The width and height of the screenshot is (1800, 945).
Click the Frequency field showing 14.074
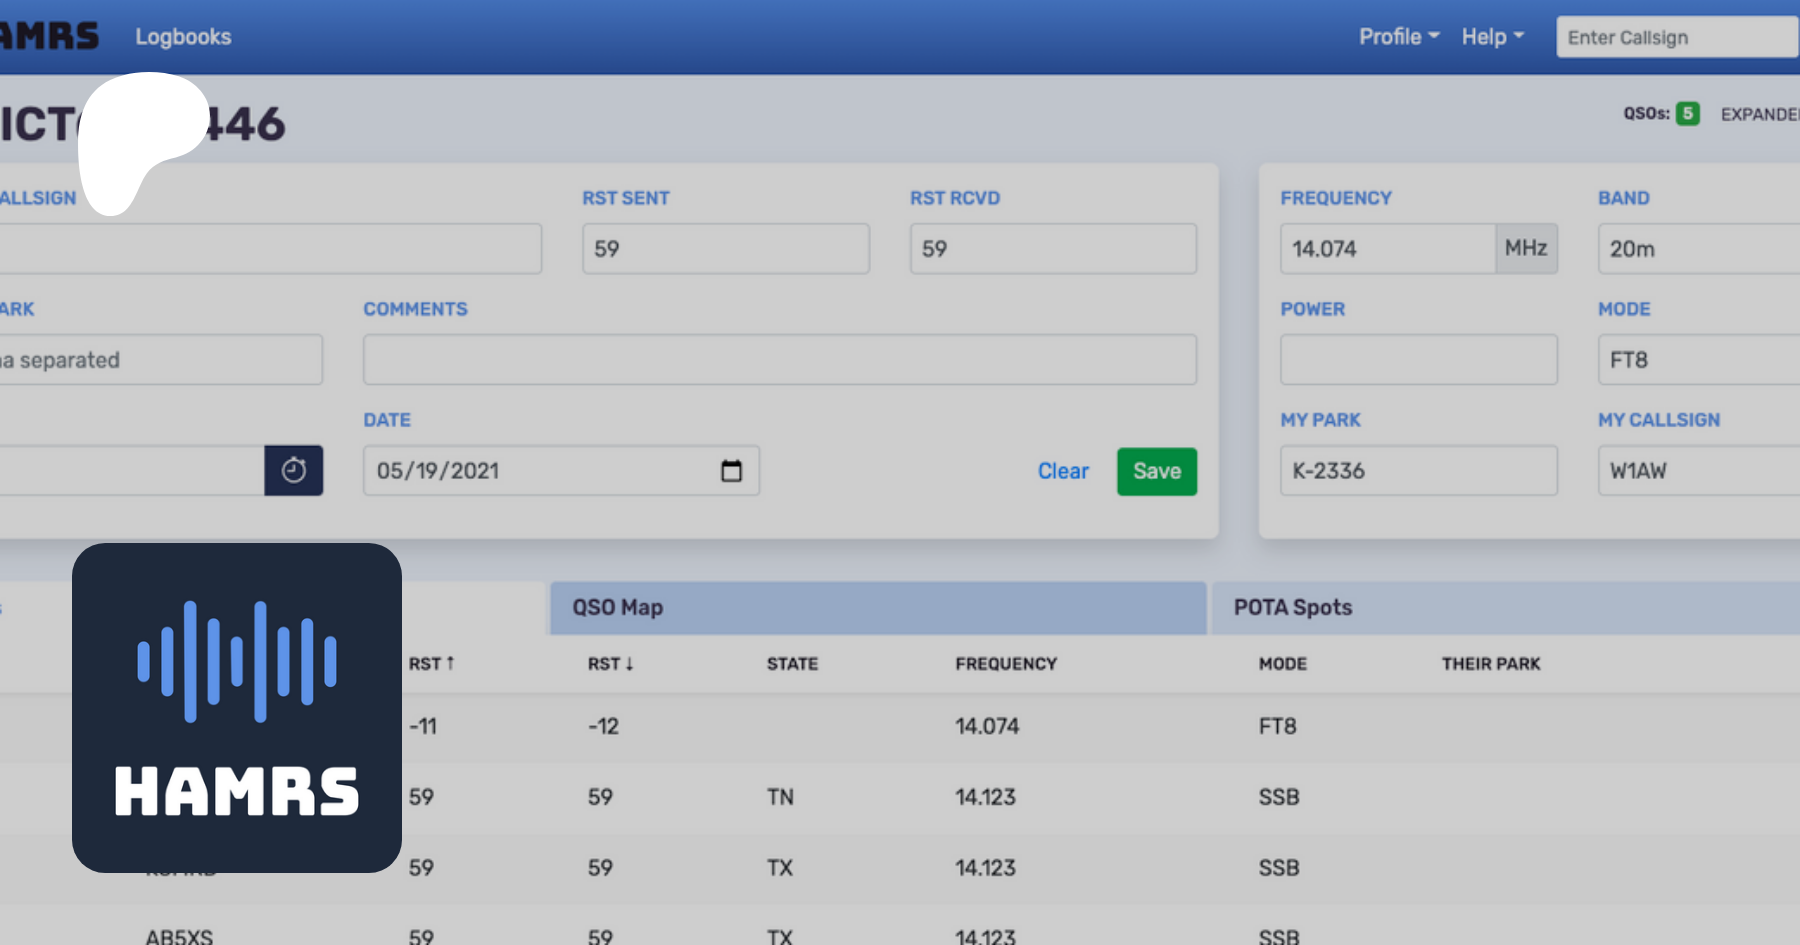click(1386, 249)
